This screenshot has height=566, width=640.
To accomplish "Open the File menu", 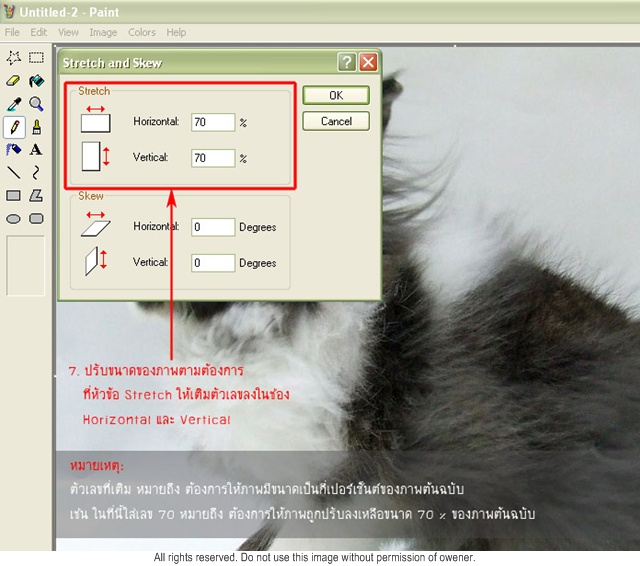I will (12, 32).
